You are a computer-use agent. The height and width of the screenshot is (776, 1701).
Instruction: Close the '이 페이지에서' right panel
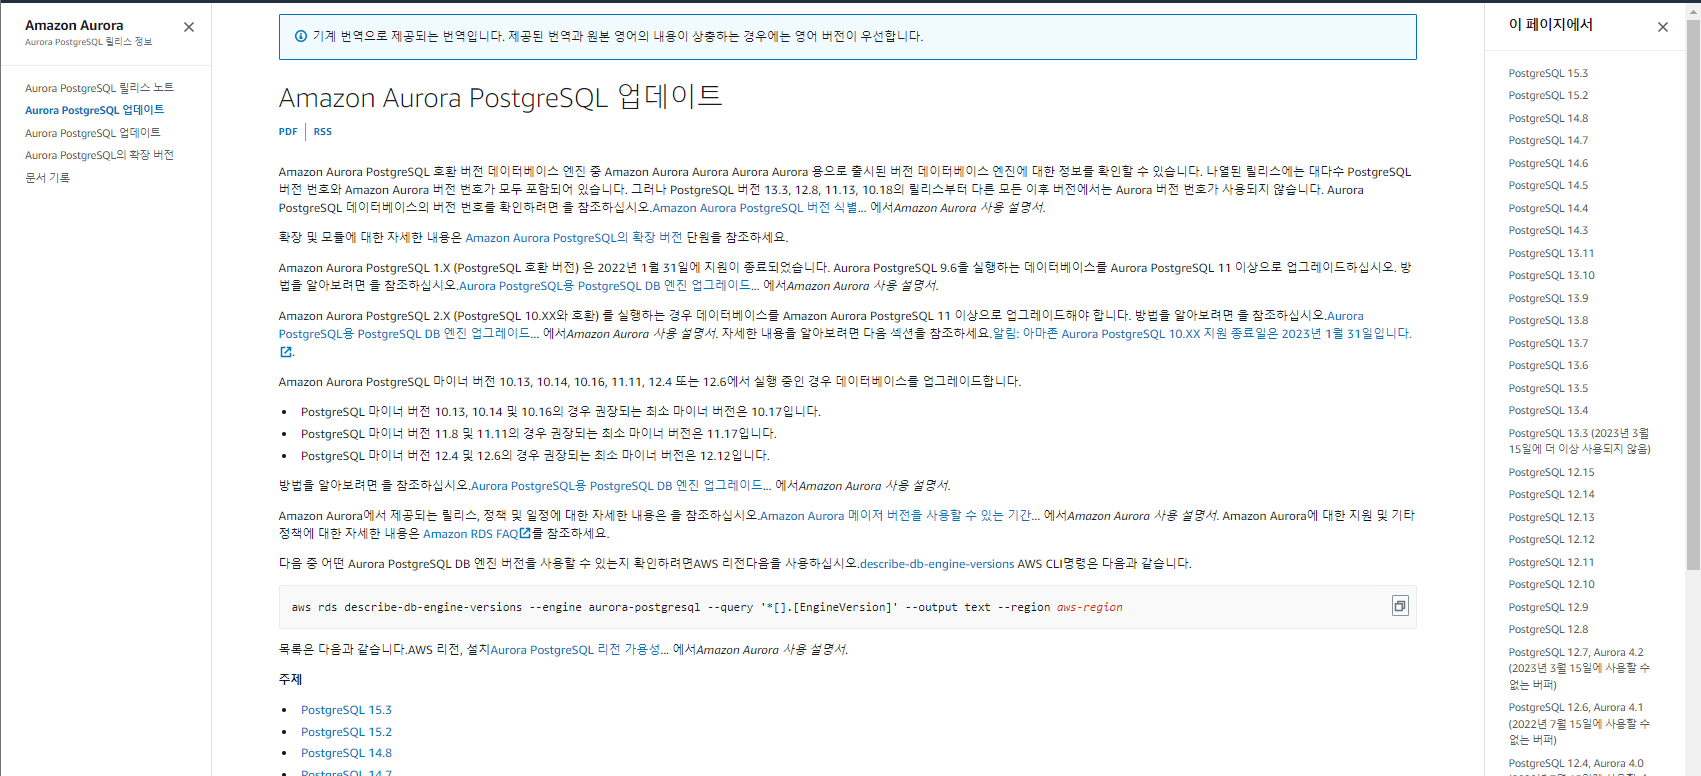coord(1663,27)
